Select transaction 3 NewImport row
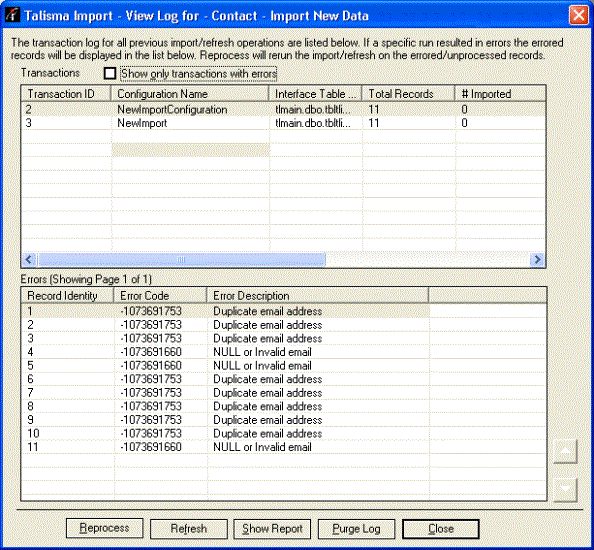 point(283,123)
